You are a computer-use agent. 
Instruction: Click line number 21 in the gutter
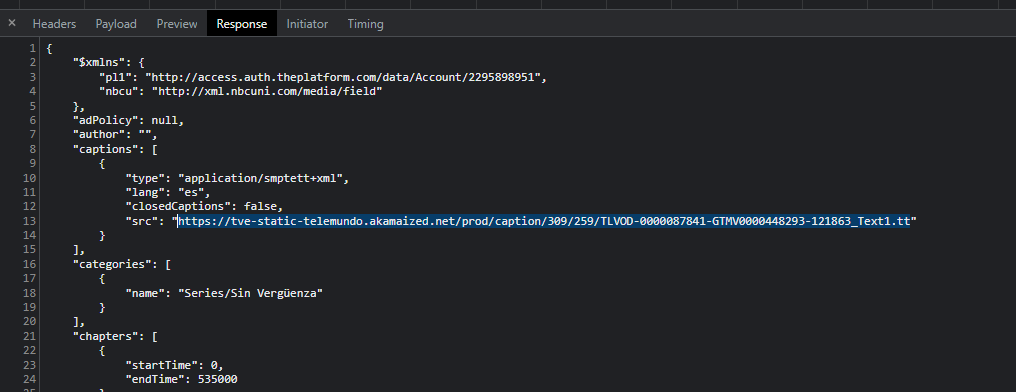30,336
